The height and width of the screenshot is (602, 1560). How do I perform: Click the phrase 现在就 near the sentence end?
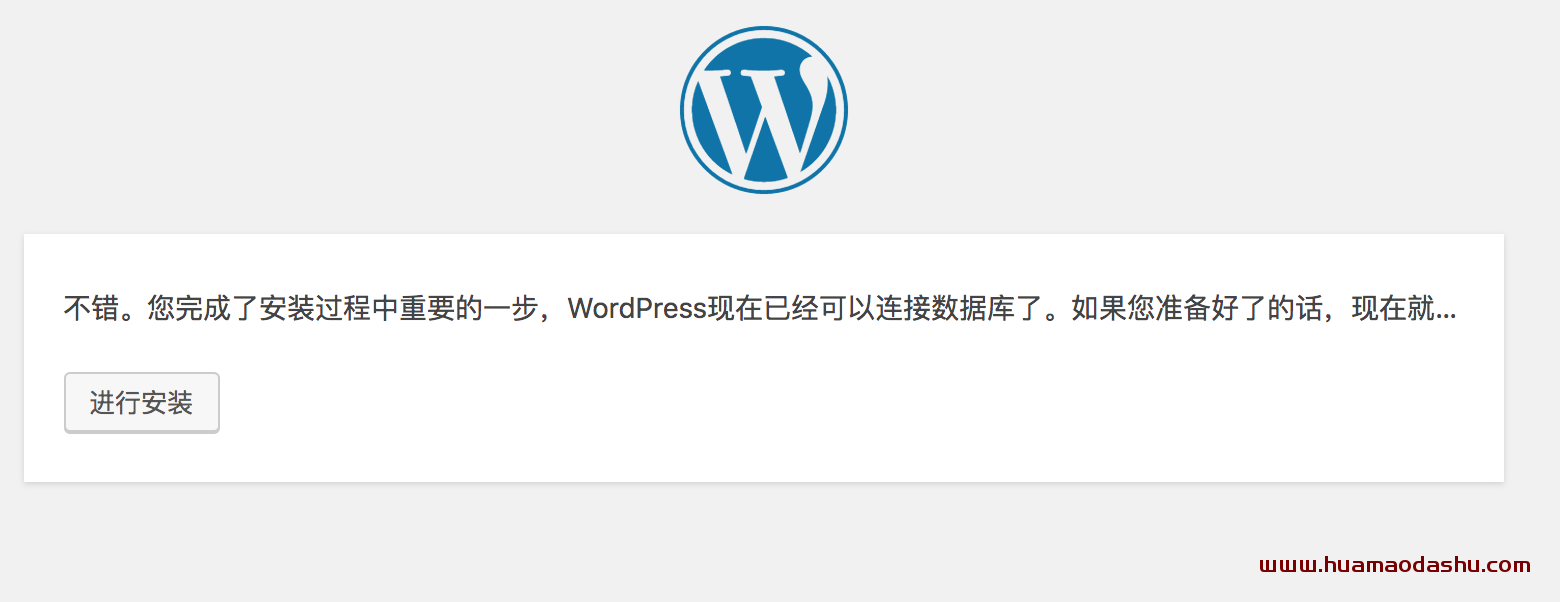click(1394, 308)
